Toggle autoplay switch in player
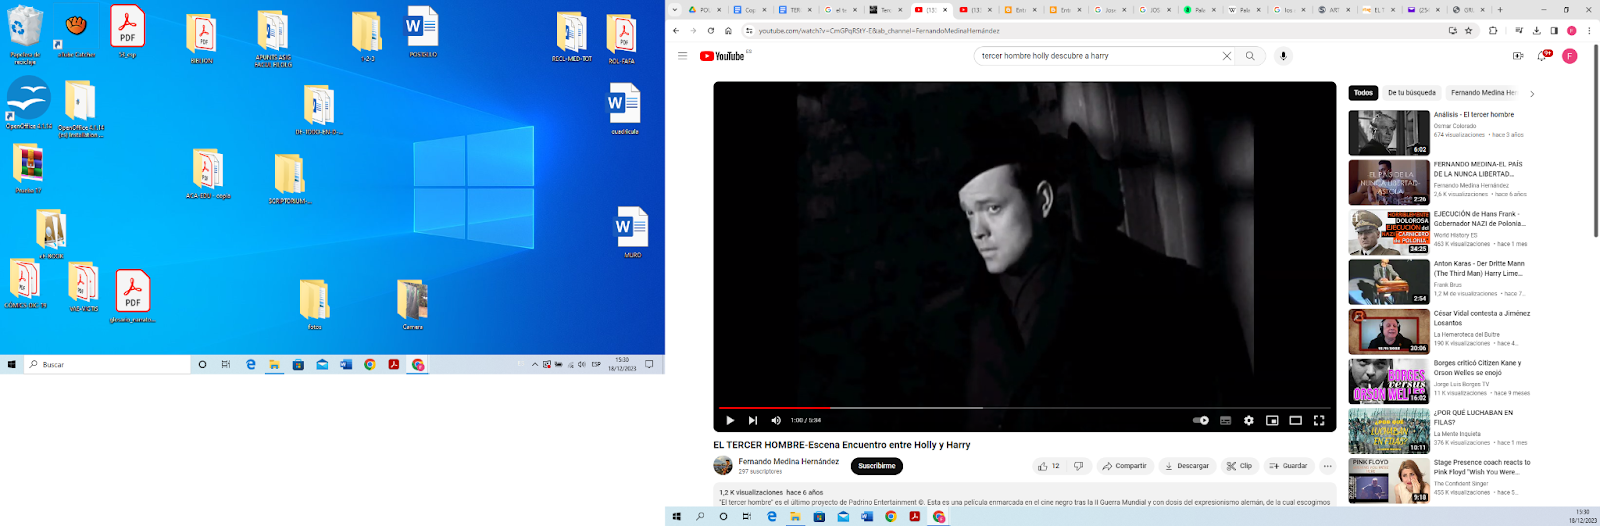The width and height of the screenshot is (1600, 526). click(1201, 421)
